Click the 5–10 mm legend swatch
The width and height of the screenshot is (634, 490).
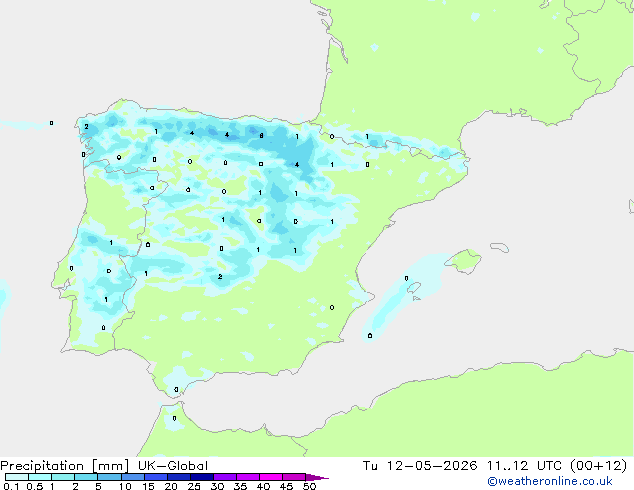tap(109, 477)
